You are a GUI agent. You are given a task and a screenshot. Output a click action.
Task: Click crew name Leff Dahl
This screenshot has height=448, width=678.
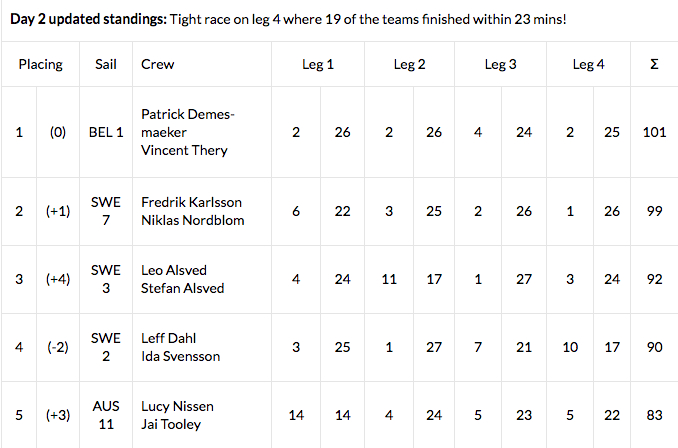[x=170, y=338]
